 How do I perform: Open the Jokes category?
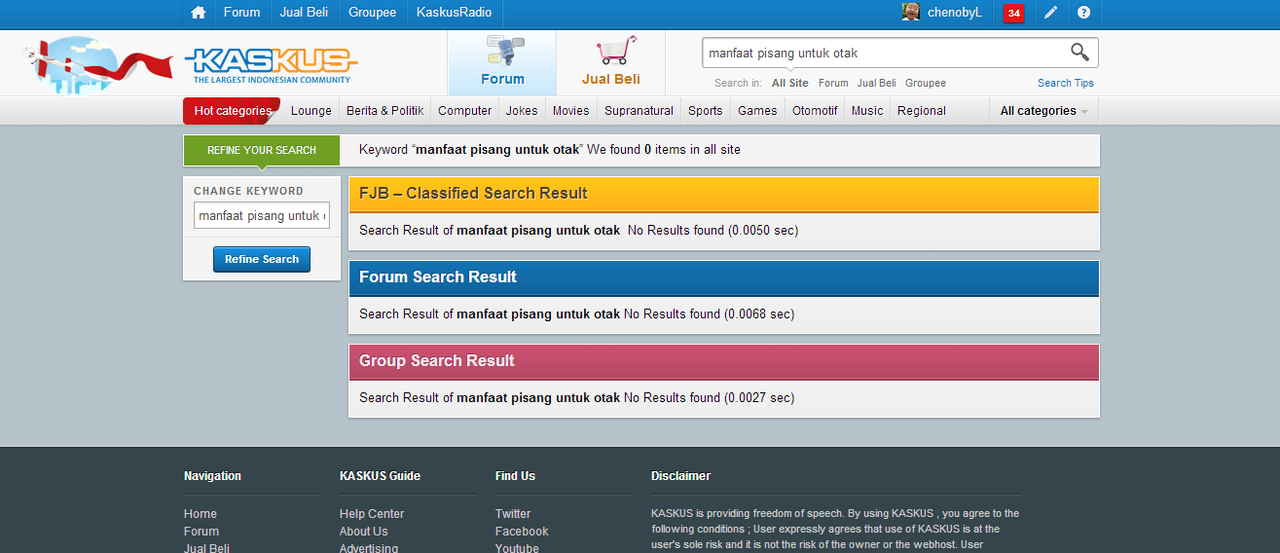[522, 111]
